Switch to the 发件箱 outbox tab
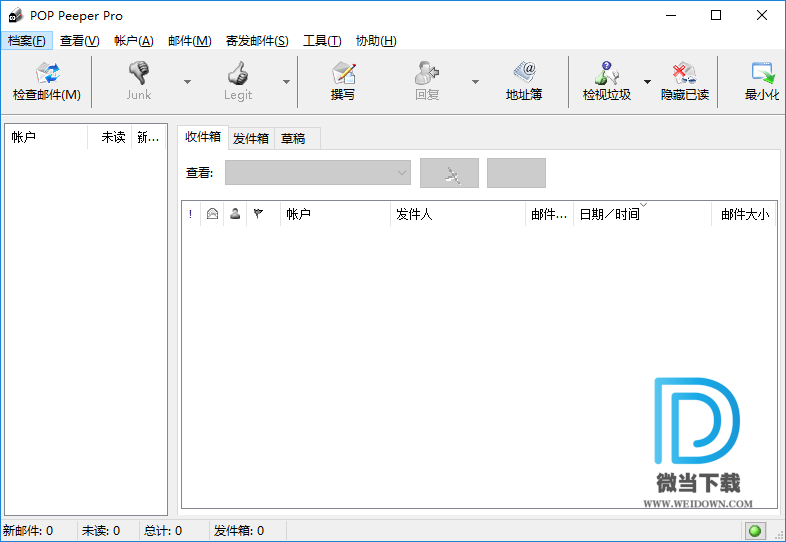 coord(251,138)
